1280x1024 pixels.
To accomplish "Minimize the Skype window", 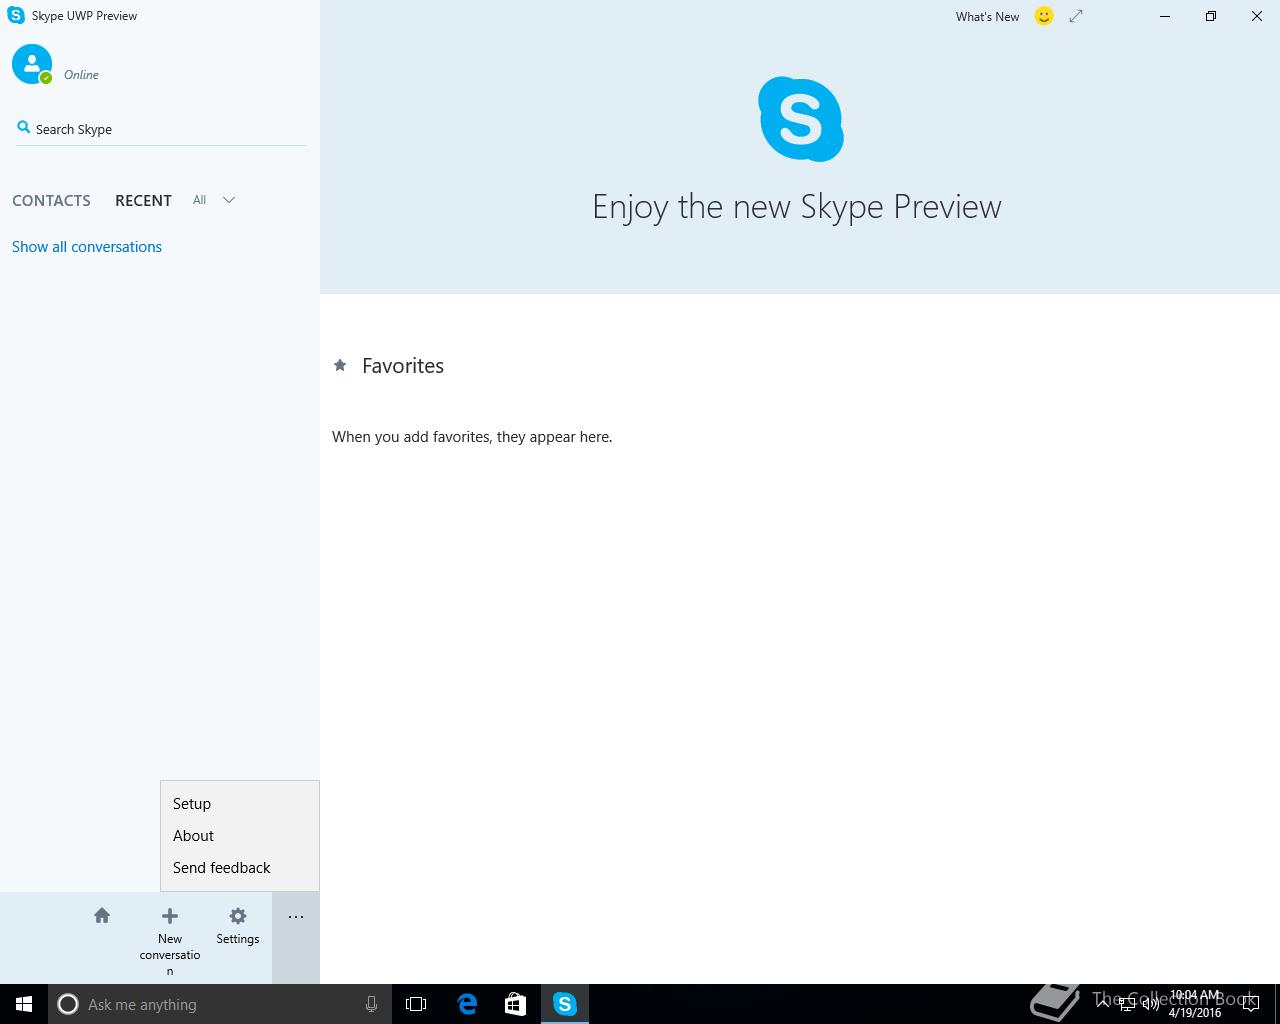I will click(1165, 16).
